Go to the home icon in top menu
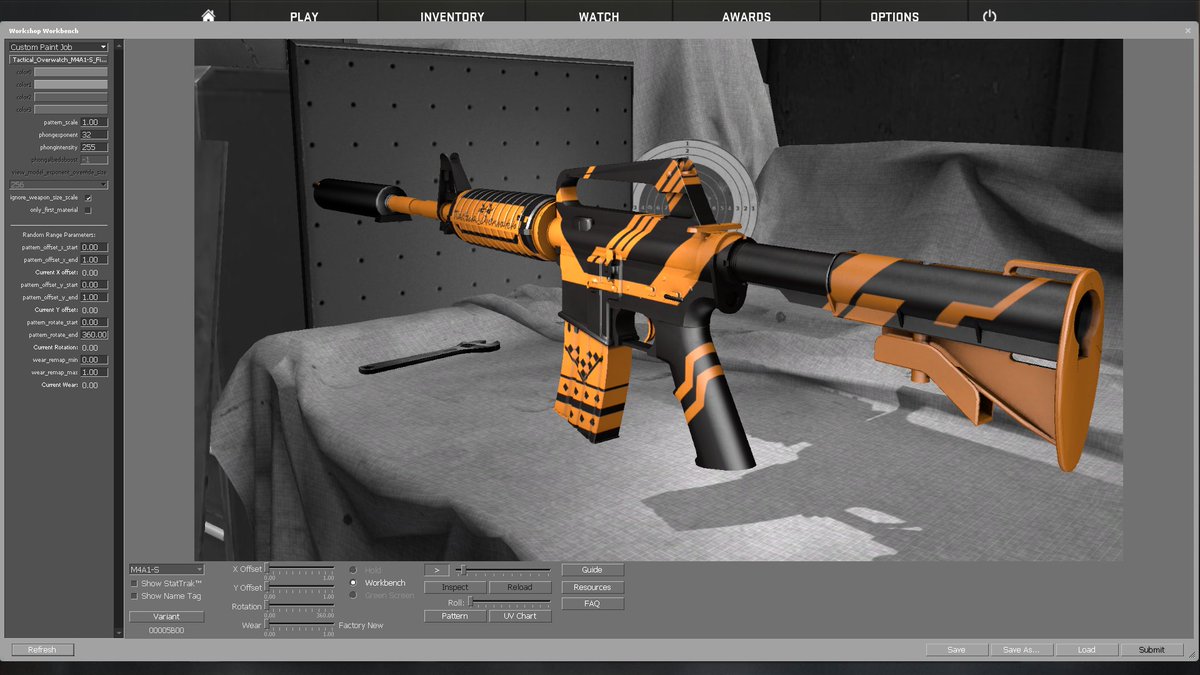Viewport: 1200px width, 675px height. click(208, 16)
